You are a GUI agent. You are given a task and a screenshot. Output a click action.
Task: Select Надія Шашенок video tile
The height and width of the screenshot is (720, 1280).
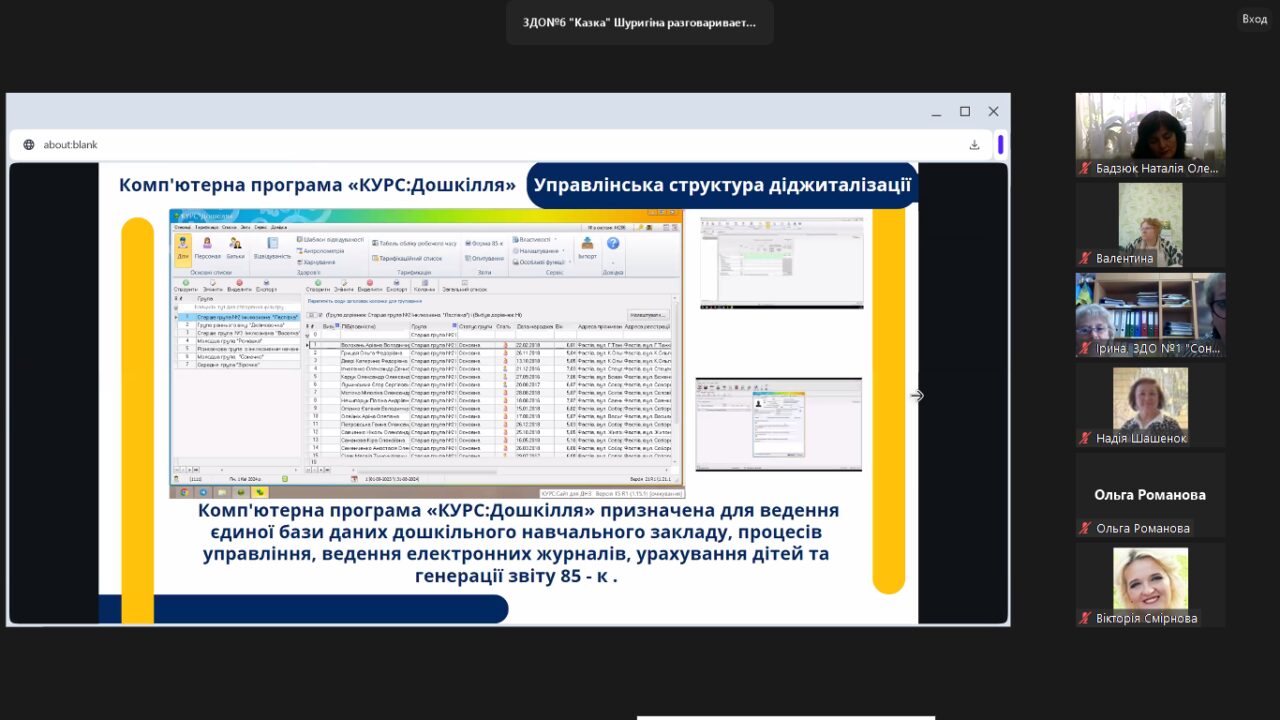pos(1150,405)
